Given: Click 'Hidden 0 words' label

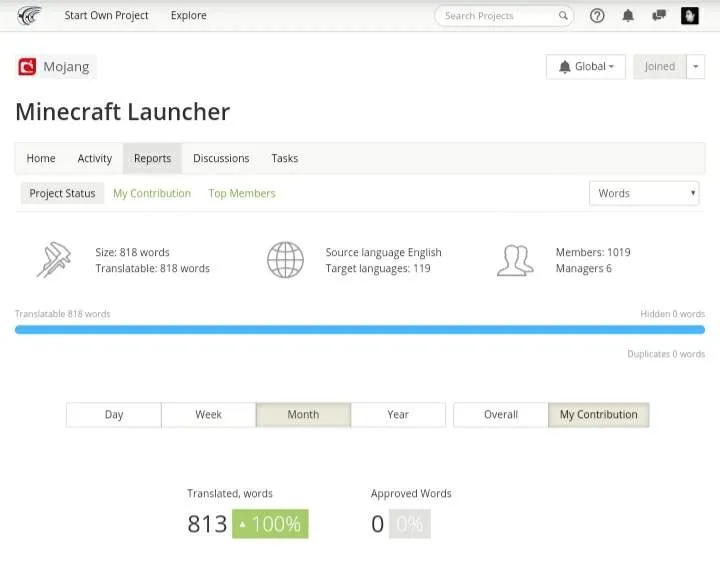Looking at the screenshot, I should tap(673, 314).
